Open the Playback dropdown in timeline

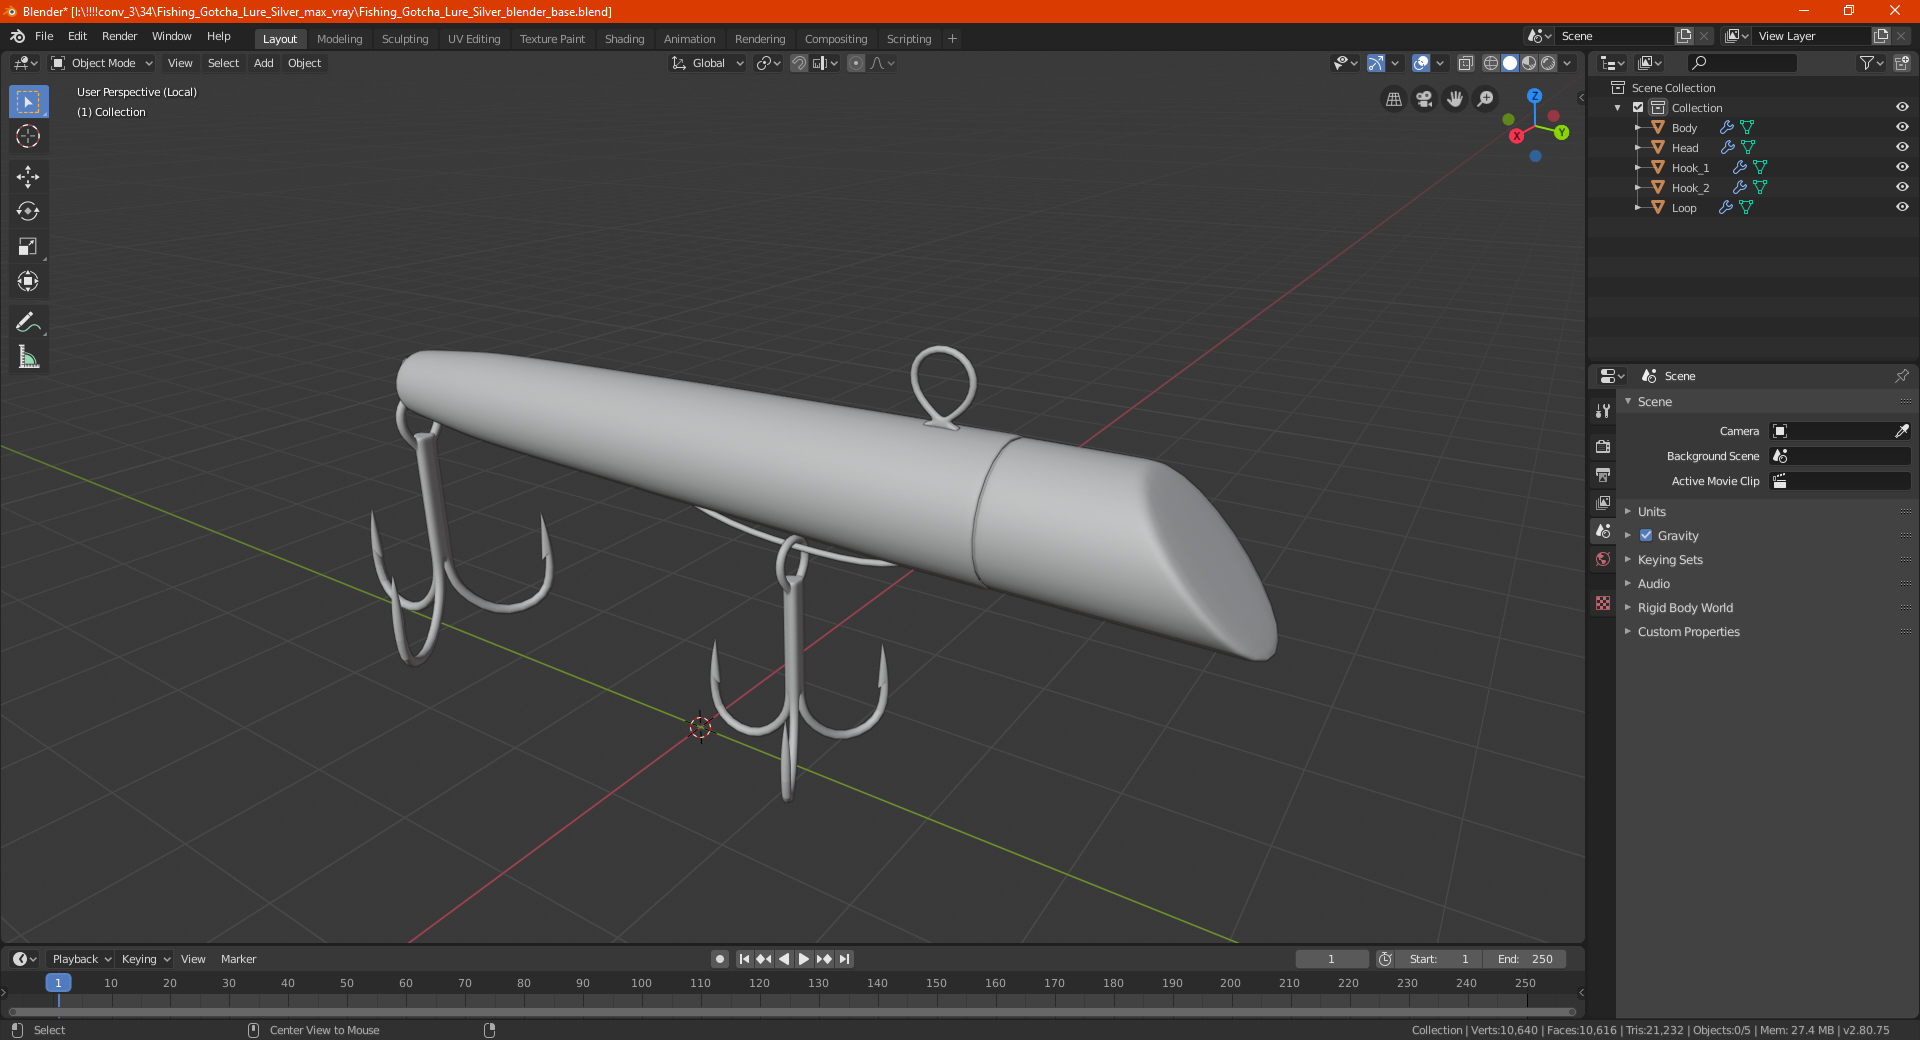tap(81, 959)
